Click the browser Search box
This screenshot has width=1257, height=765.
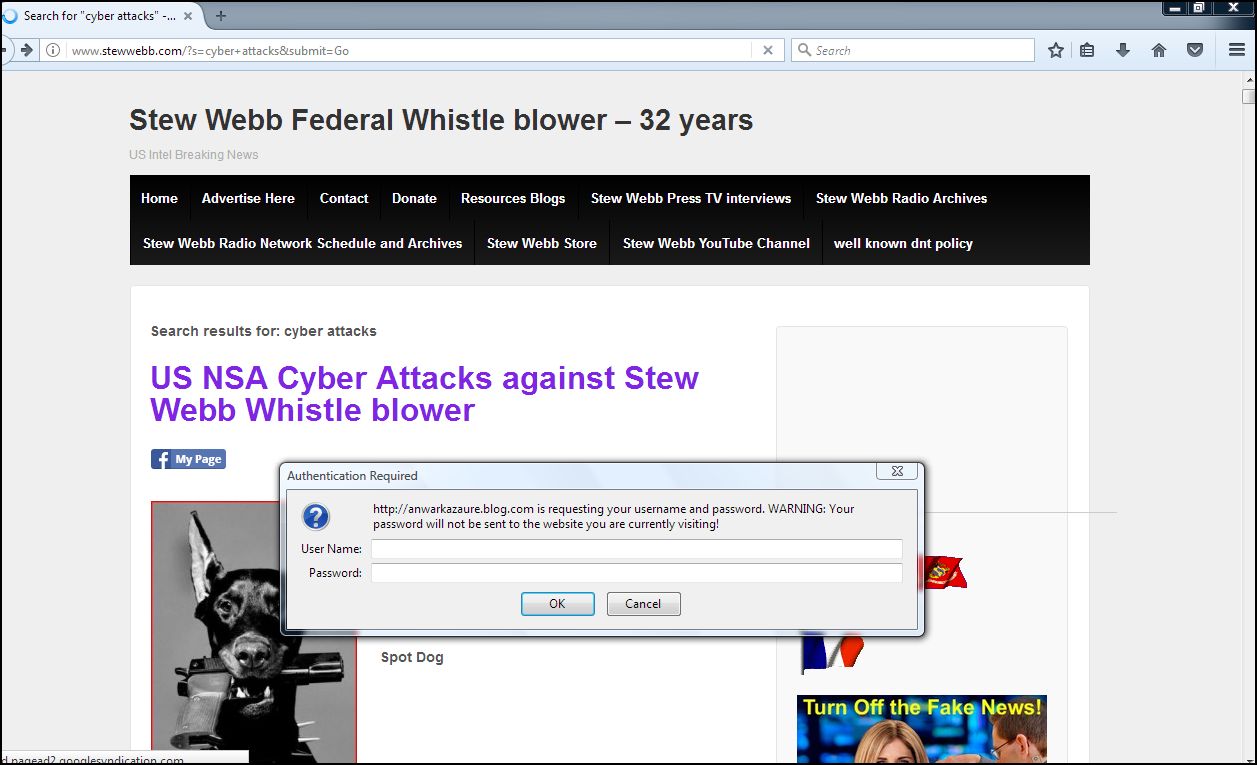(913, 50)
